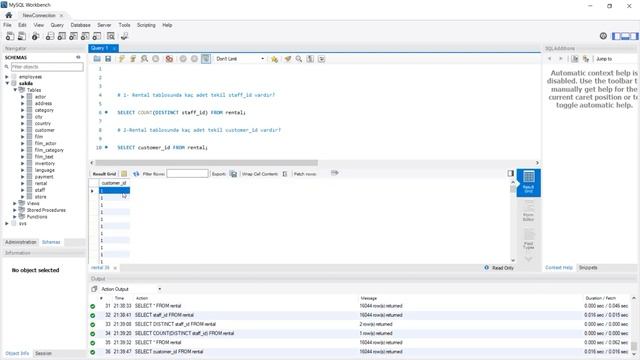Screen dimensions: 640x360
Task: Save the script with the floppy icon
Action: pyautogui.click(x=108, y=59)
